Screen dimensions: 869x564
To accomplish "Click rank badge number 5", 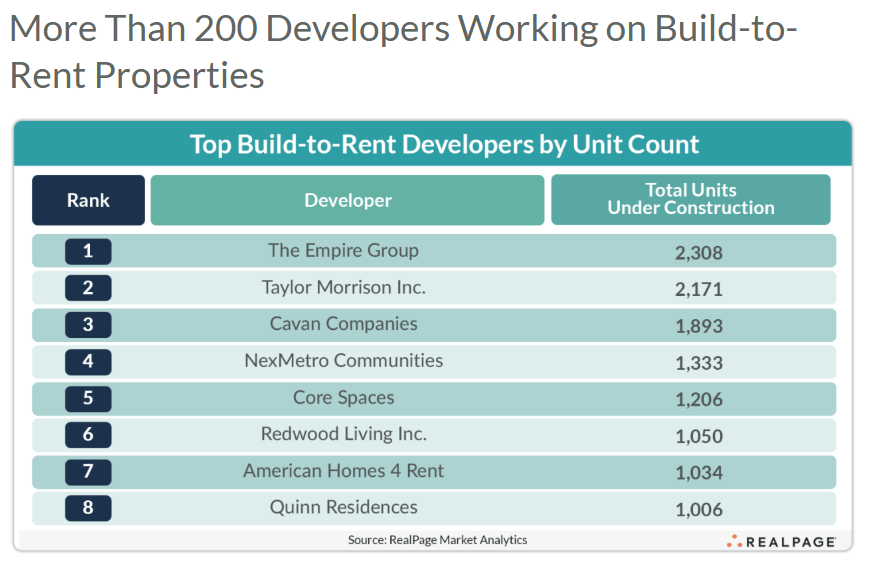I will click(x=88, y=398).
